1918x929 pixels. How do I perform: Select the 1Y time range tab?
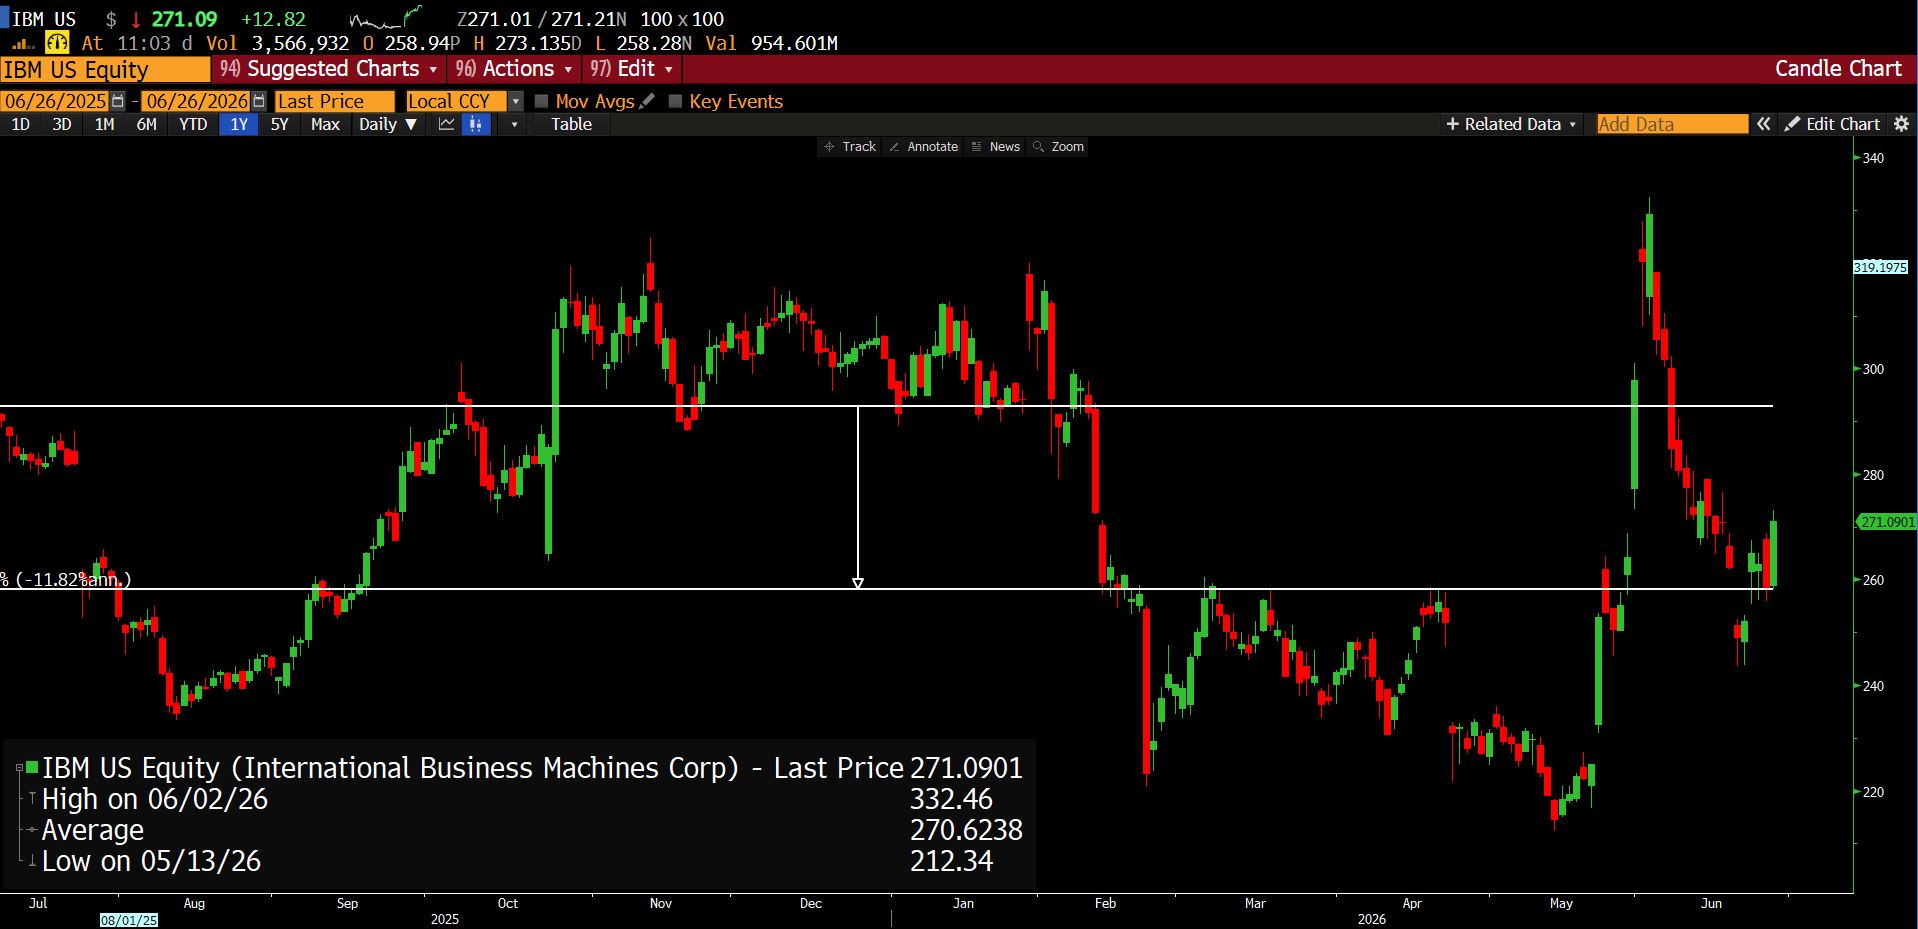click(239, 124)
